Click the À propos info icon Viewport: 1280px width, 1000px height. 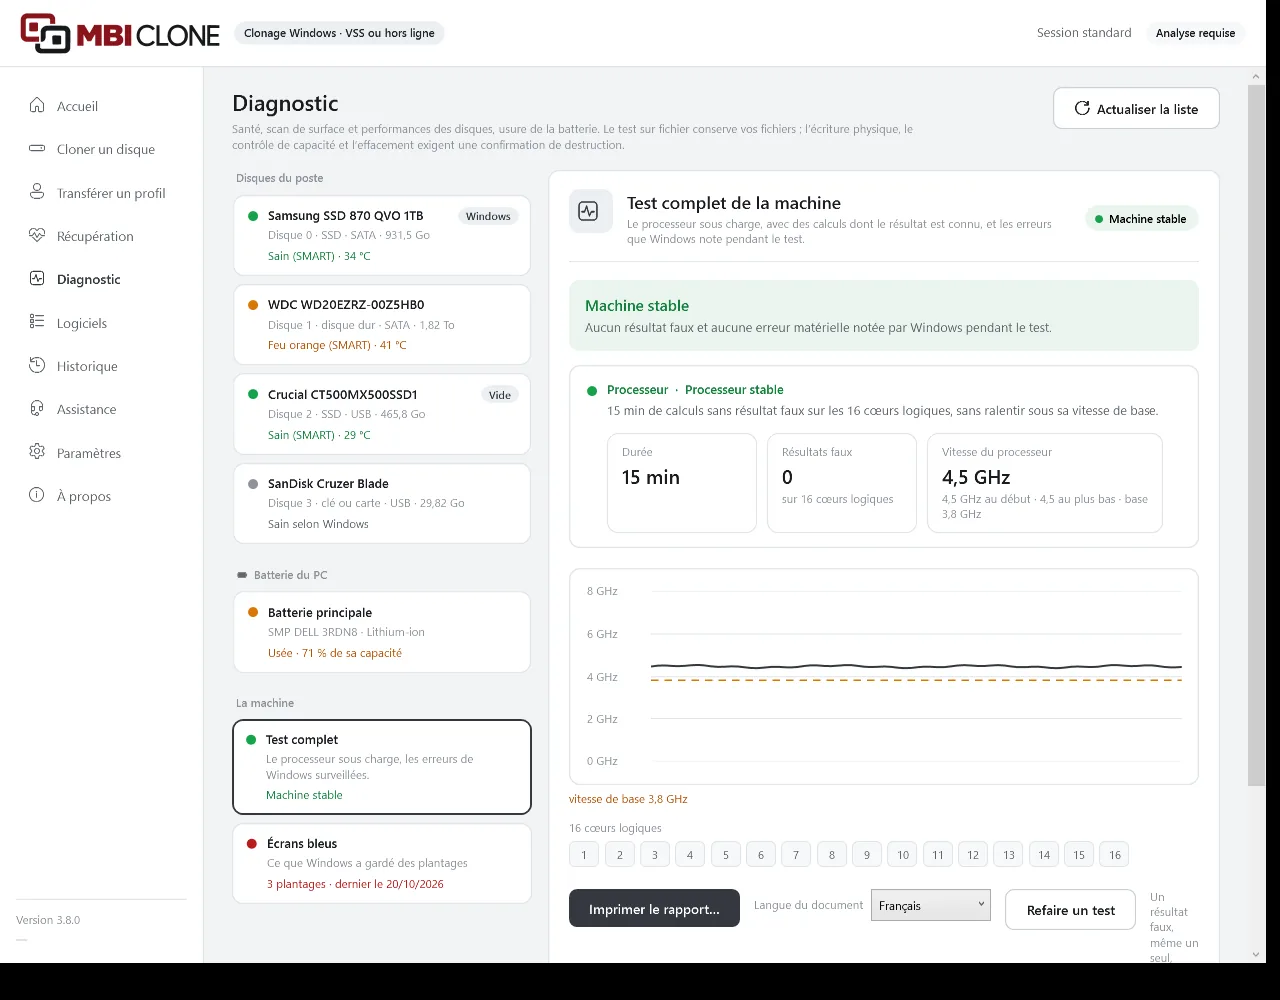[37, 495]
